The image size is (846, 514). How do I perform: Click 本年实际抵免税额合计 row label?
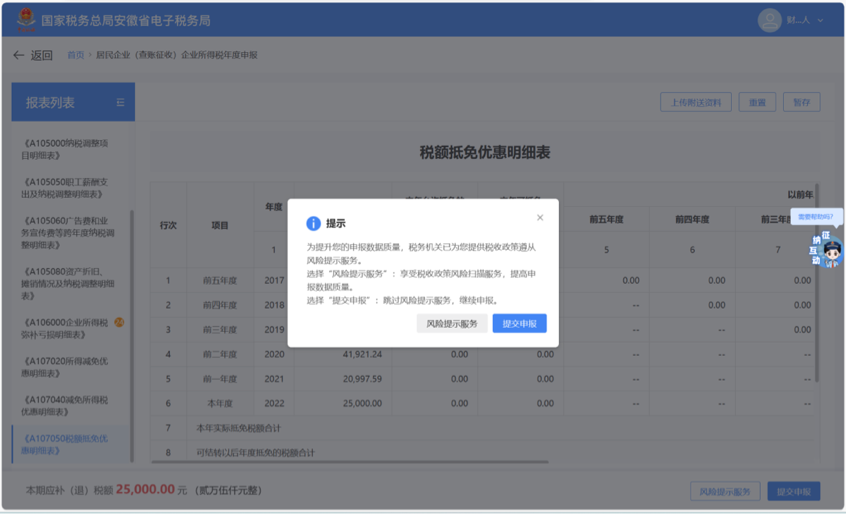pos(238,428)
